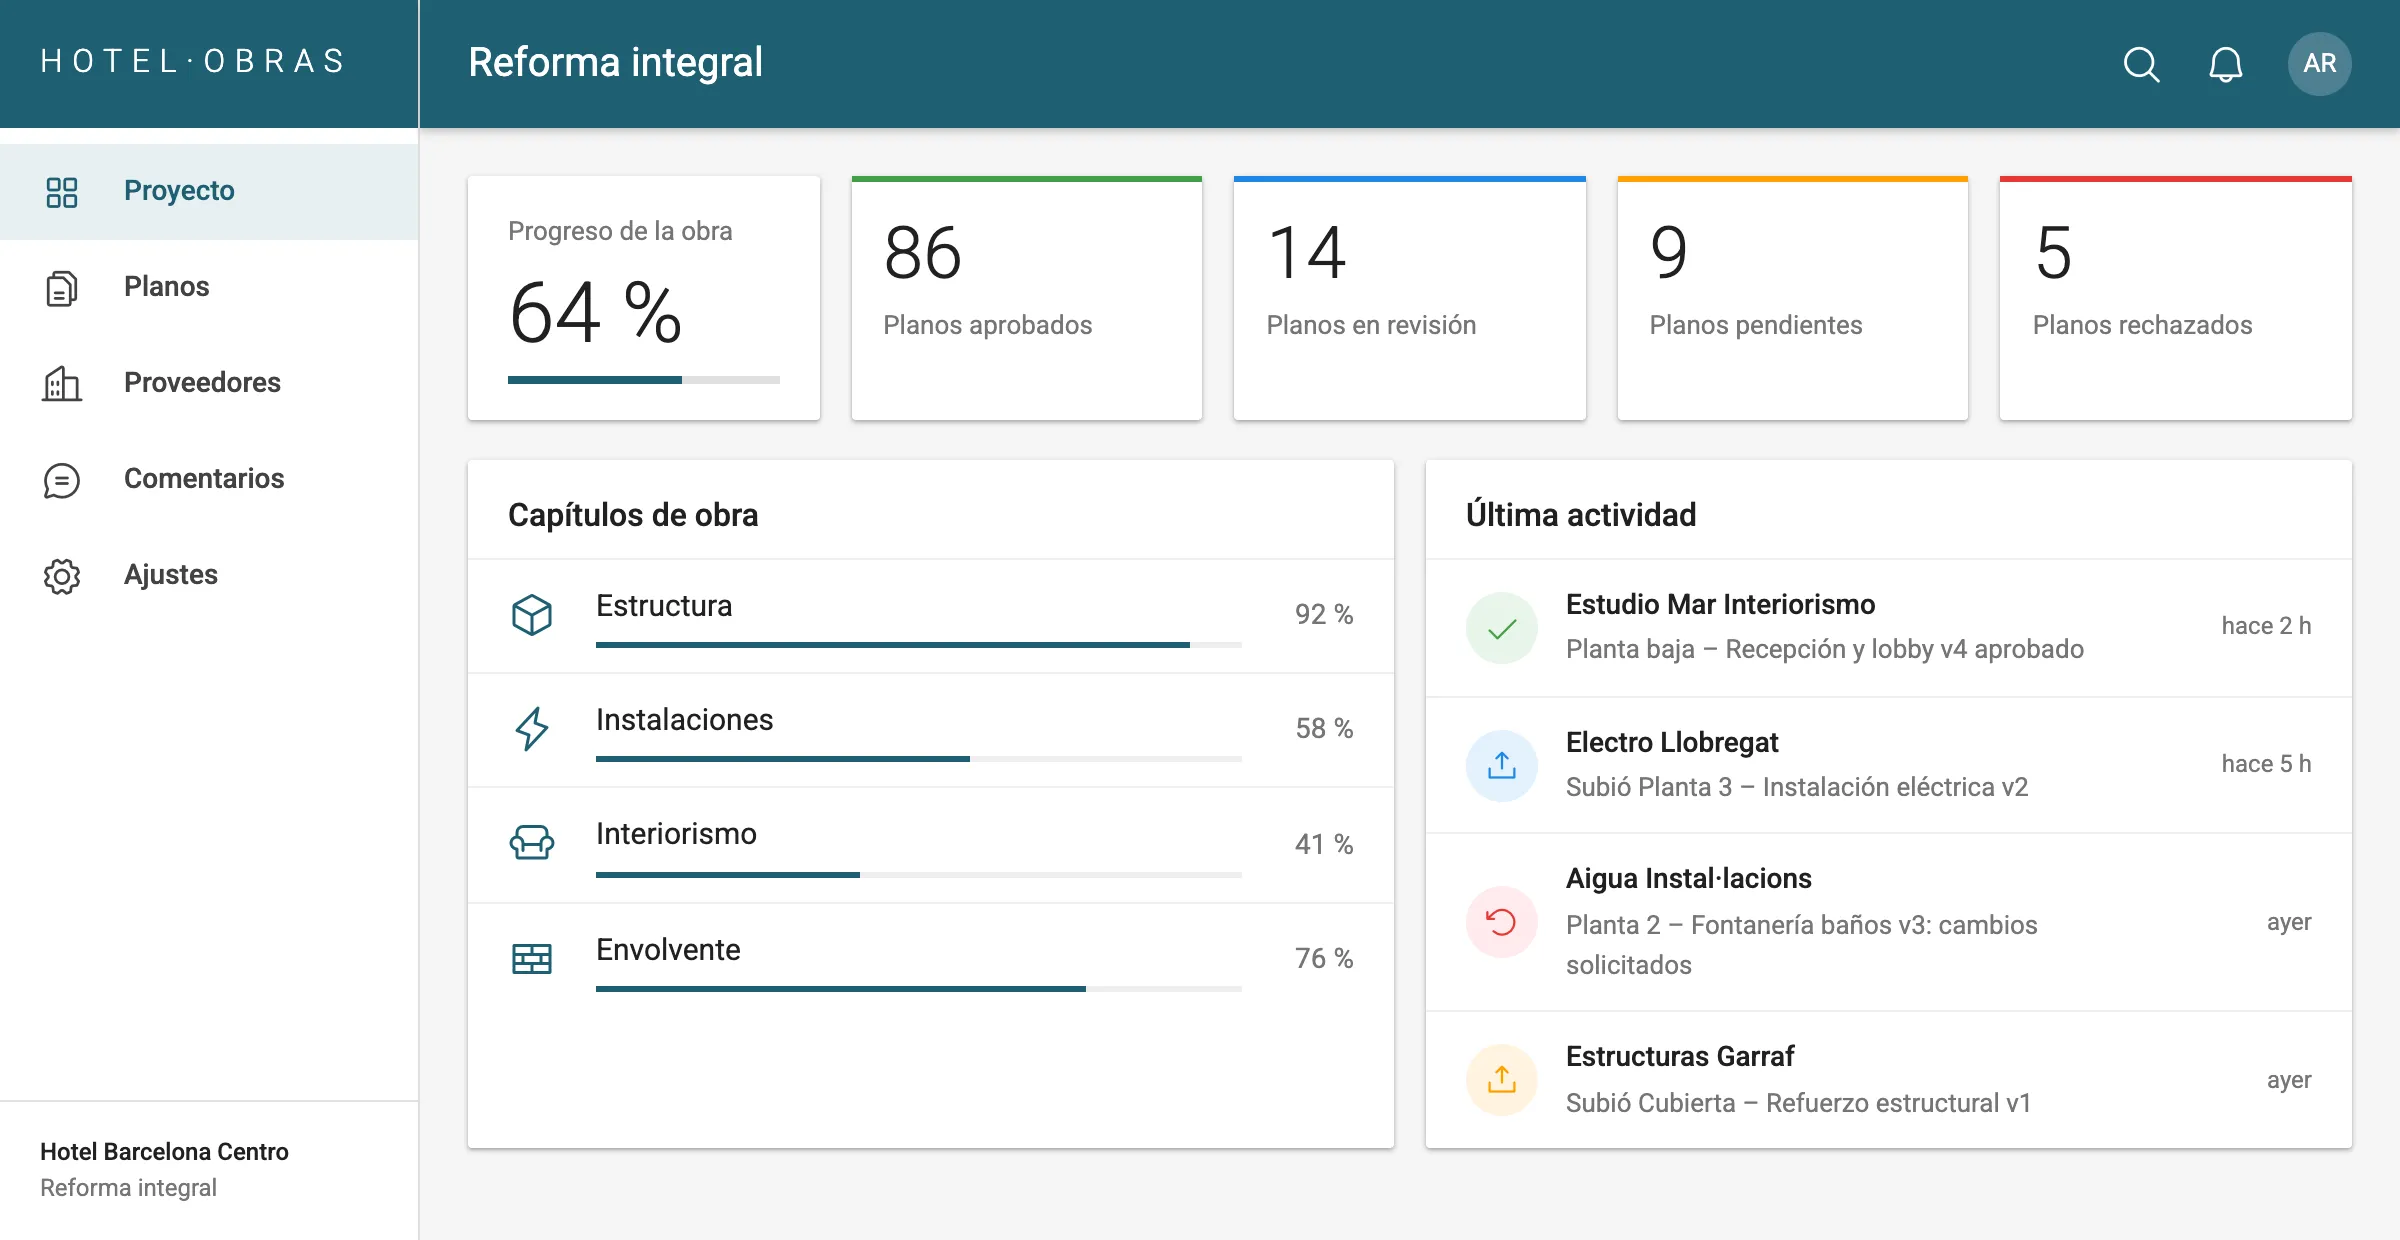Click the Ajustes gear icon
This screenshot has height=1240, width=2400.
click(62, 576)
